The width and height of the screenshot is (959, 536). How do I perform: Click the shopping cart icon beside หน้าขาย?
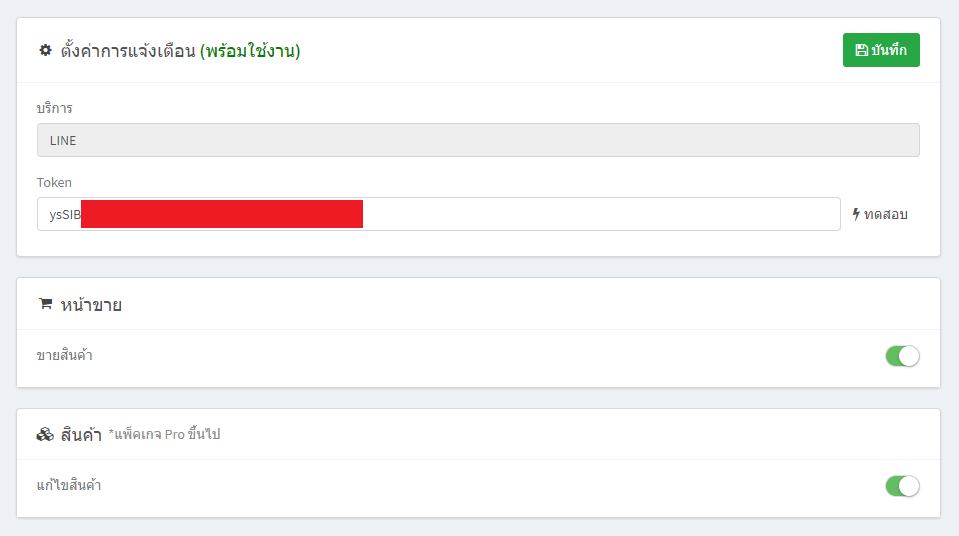coord(45,304)
